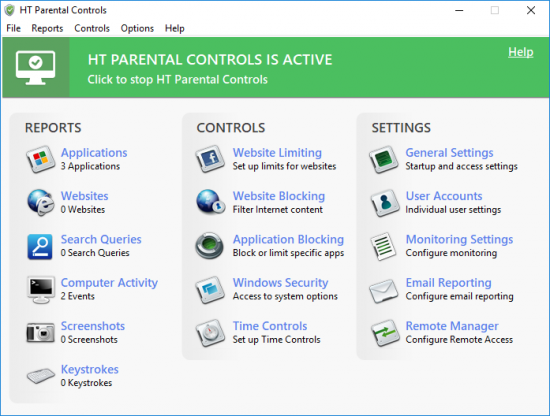Click the Keystrokes keyboard icon
This screenshot has width=550, height=416.
pos(41,376)
